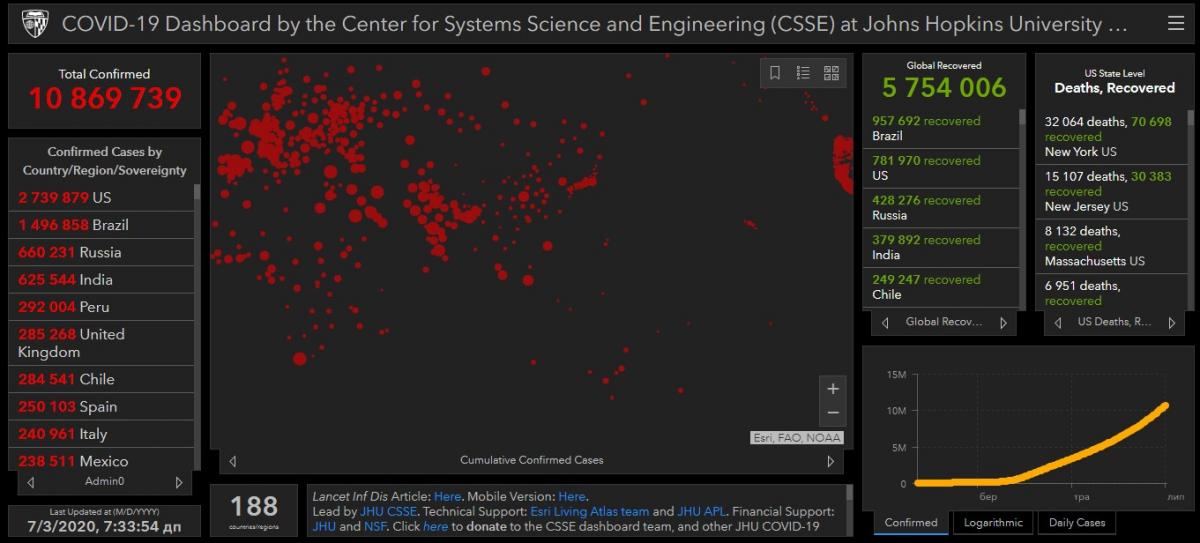1200x543 pixels.
Task: Switch to the Confirmed chart tab
Action: [x=911, y=523]
